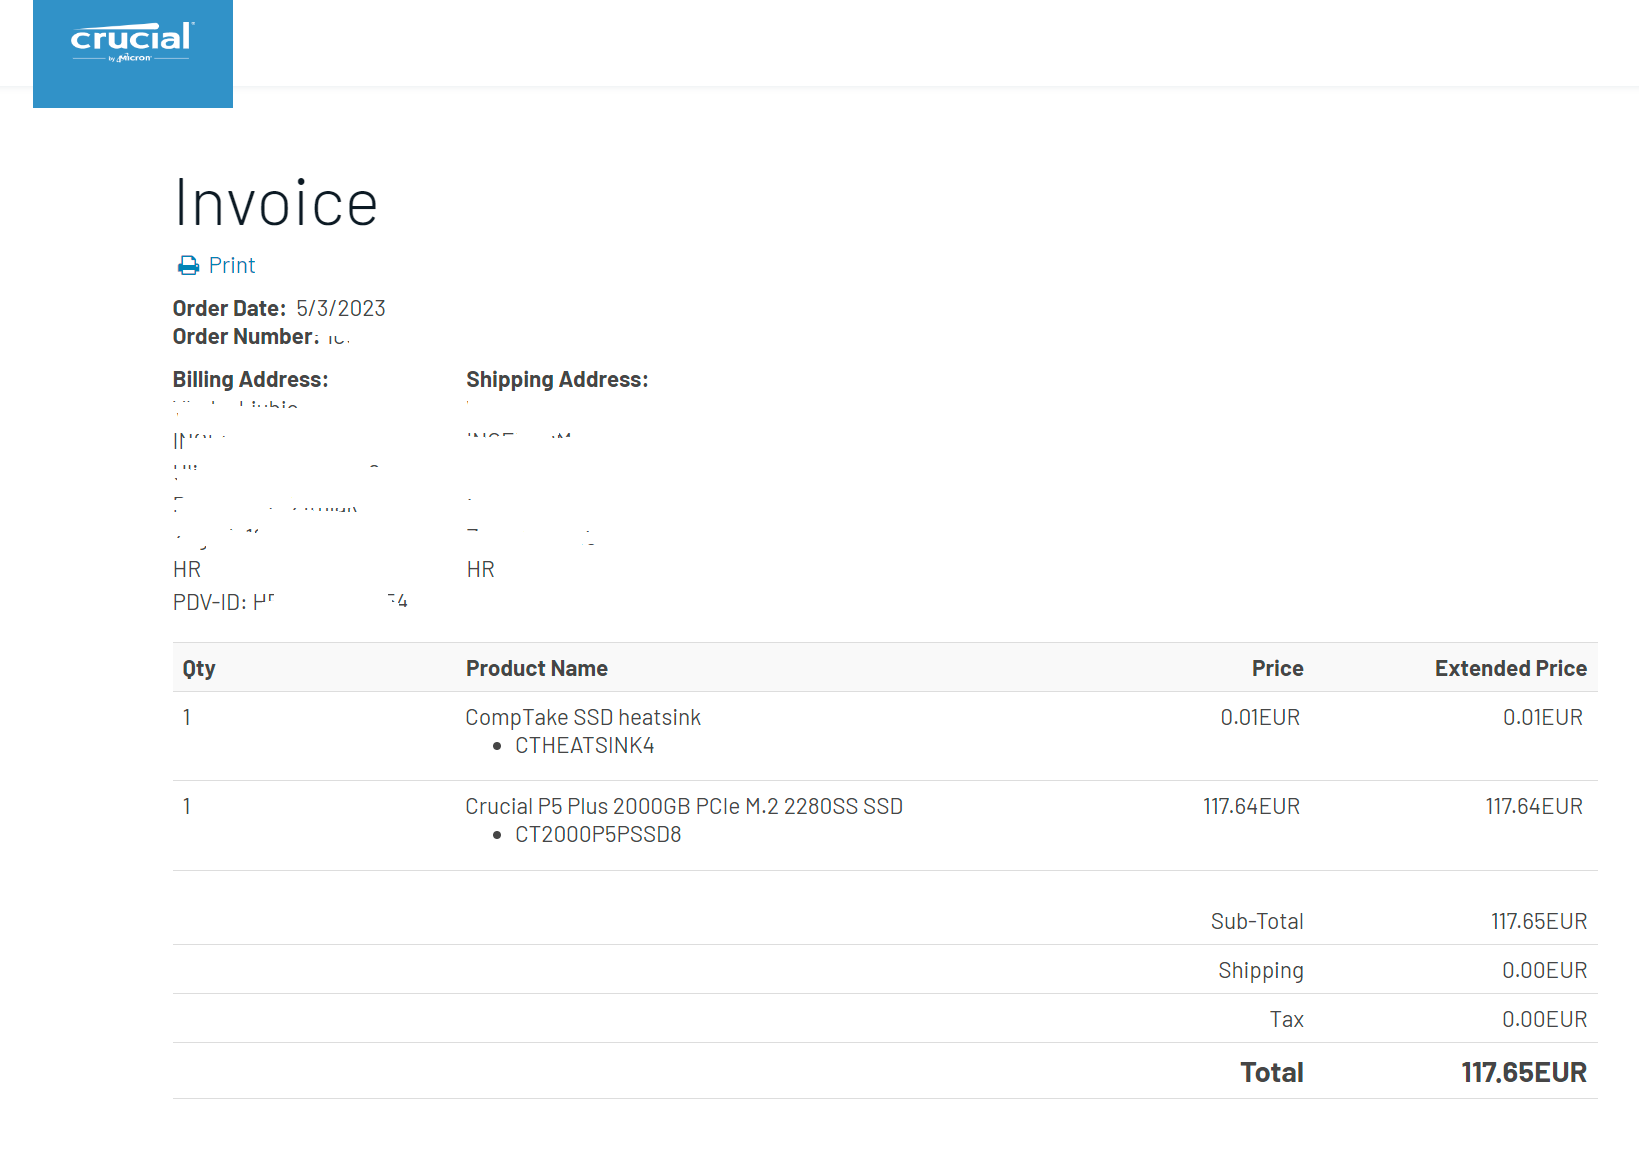Click the Tax row label
This screenshot has height=1155, width=1639.
[x=1286, y=1020]
